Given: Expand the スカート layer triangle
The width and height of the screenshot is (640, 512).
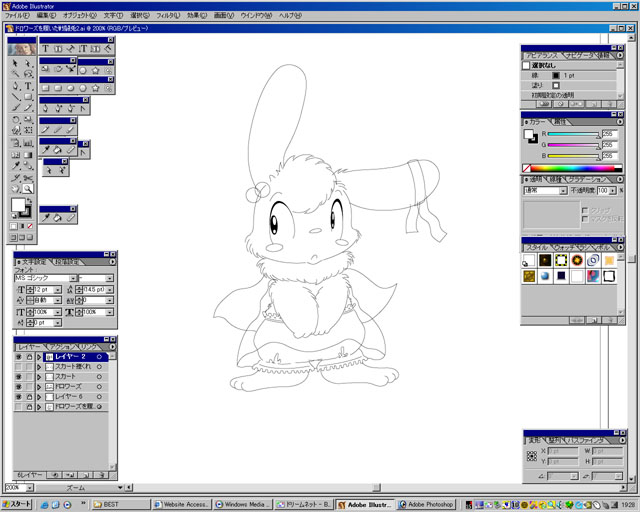Looking at the screenshot, I should point(39,377).
